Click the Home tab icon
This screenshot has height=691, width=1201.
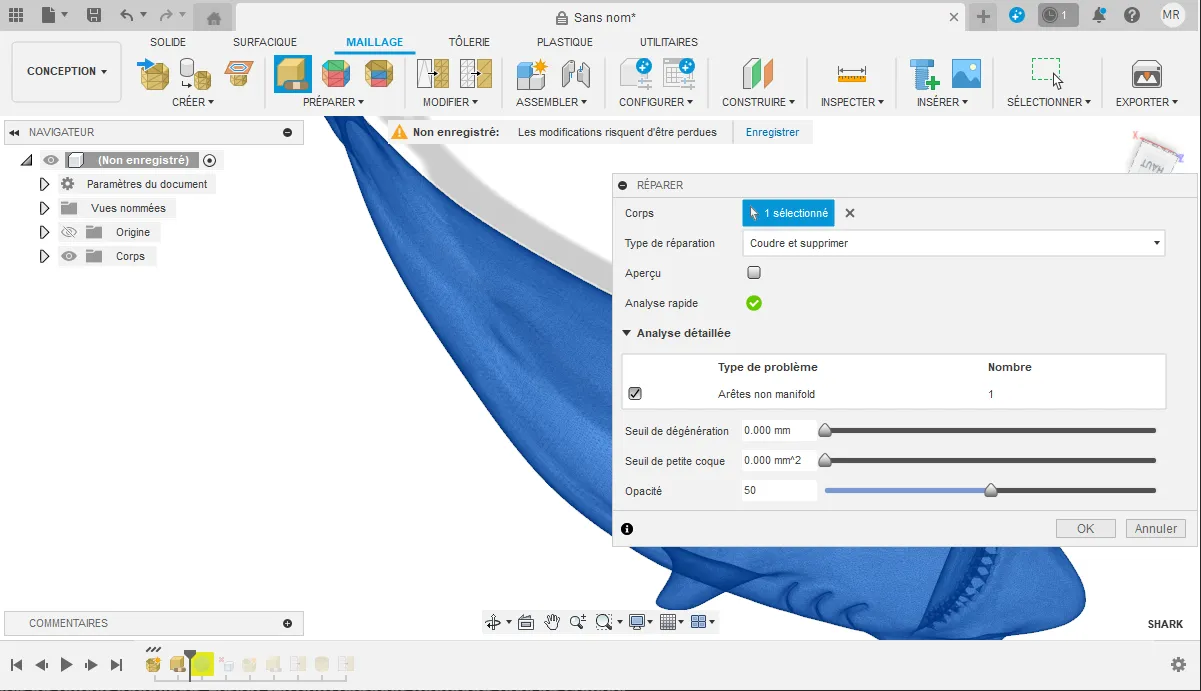pos(213,17)
